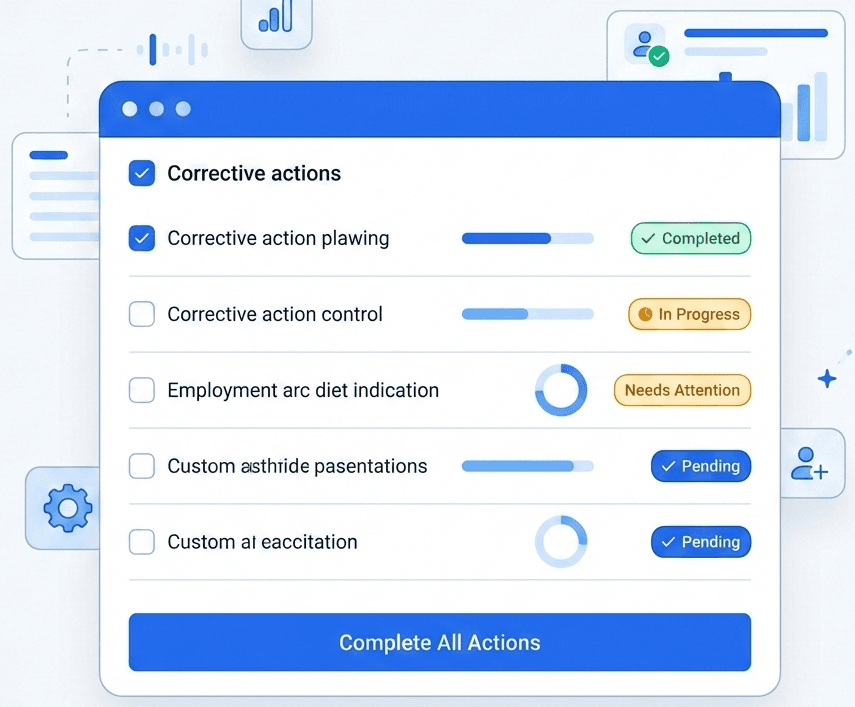This screenshot has height=707, width=855.
Task: Click the Corrective action plawing progress bar
Action: point(527,238)
